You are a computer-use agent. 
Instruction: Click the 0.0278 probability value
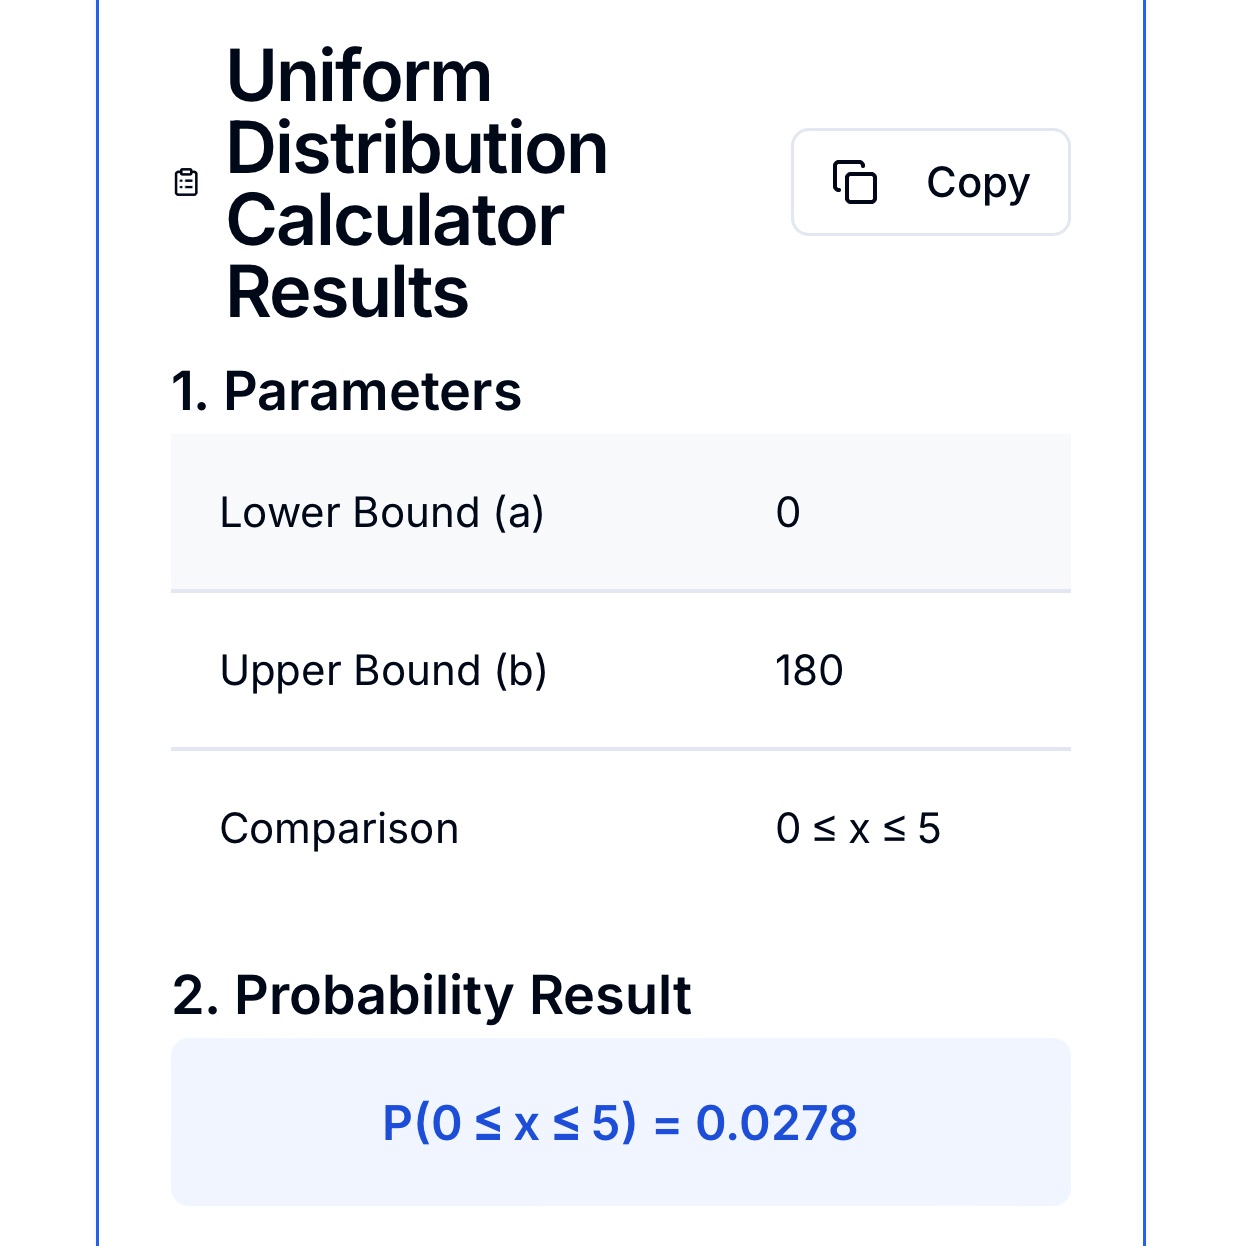click(x=776, y=1123)
